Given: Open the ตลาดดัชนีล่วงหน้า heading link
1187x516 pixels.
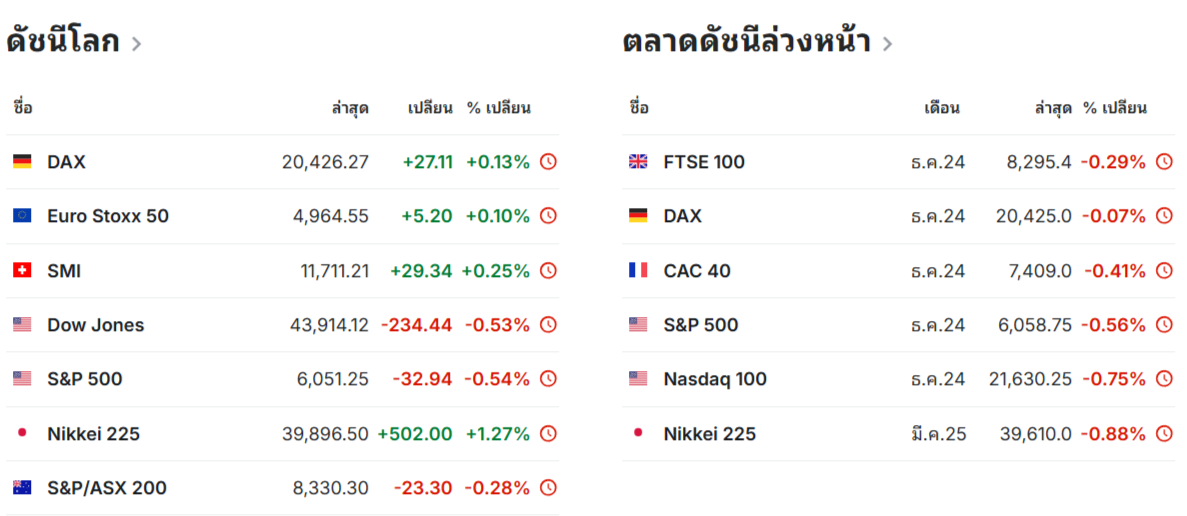Looking at the screenshot, I should point(746,42).
